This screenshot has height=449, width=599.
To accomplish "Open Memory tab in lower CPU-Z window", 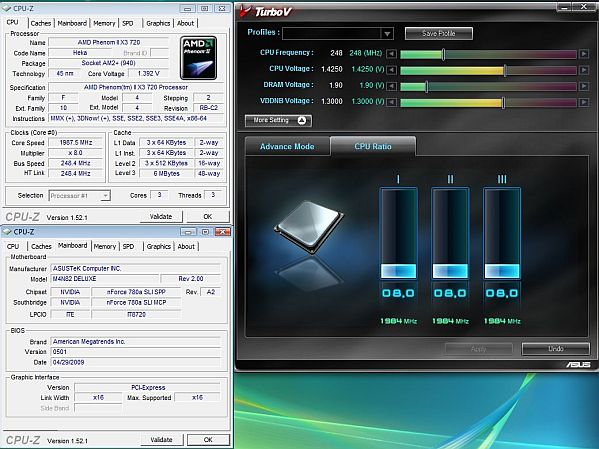I will [x=105, y=246].
